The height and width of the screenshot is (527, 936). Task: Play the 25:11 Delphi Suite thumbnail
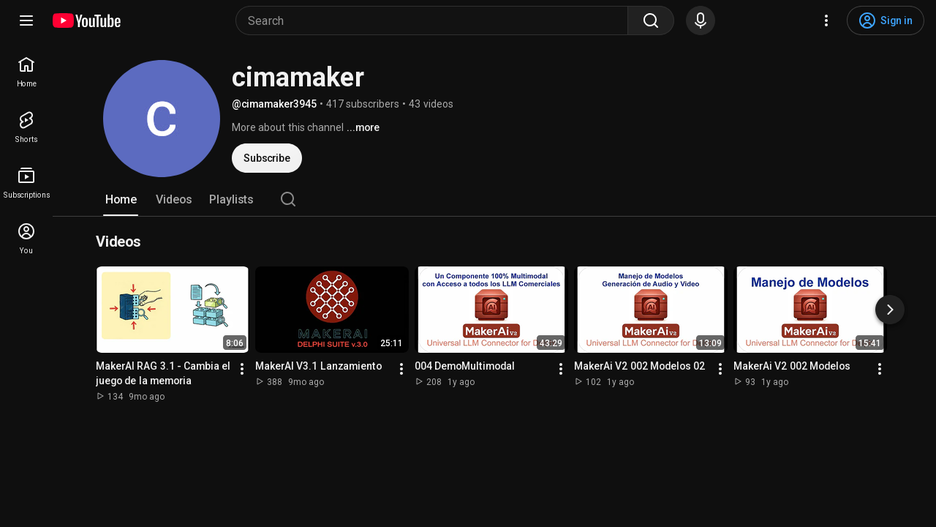click(331, 309)
